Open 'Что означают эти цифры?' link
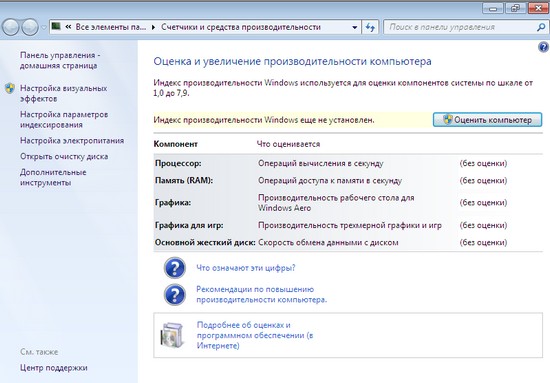The image size is (550, 383). (246, 268)
